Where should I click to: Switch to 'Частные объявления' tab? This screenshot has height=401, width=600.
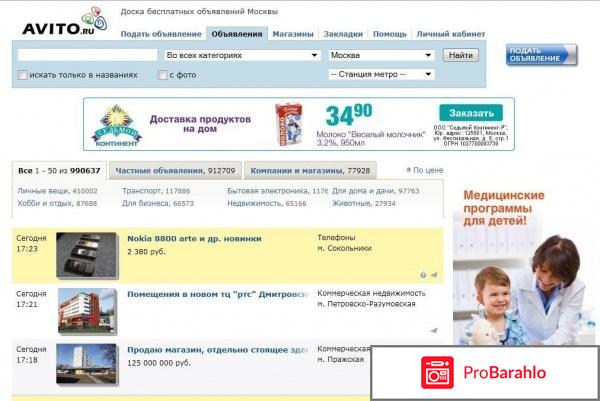point(175,171)
